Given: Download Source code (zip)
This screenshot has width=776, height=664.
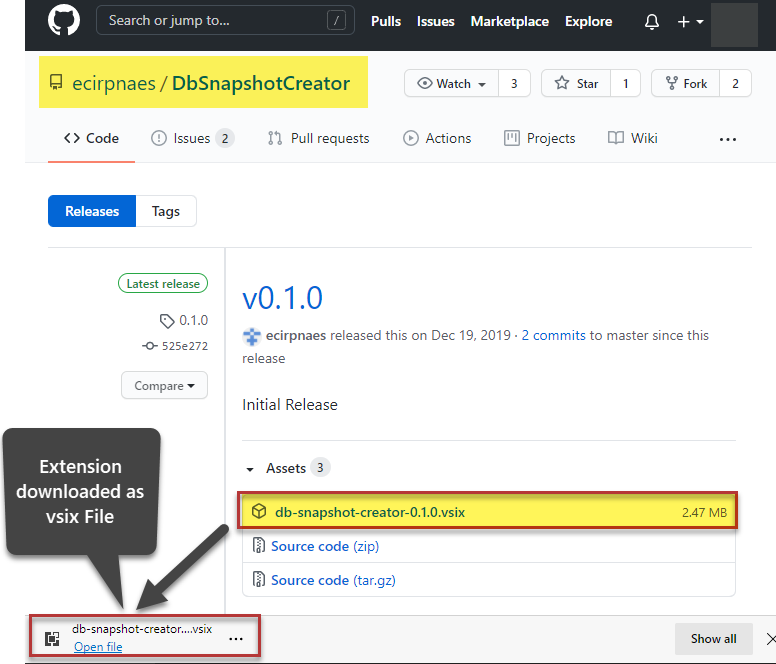Looking at the screenshot, I should tap(325, 546).
